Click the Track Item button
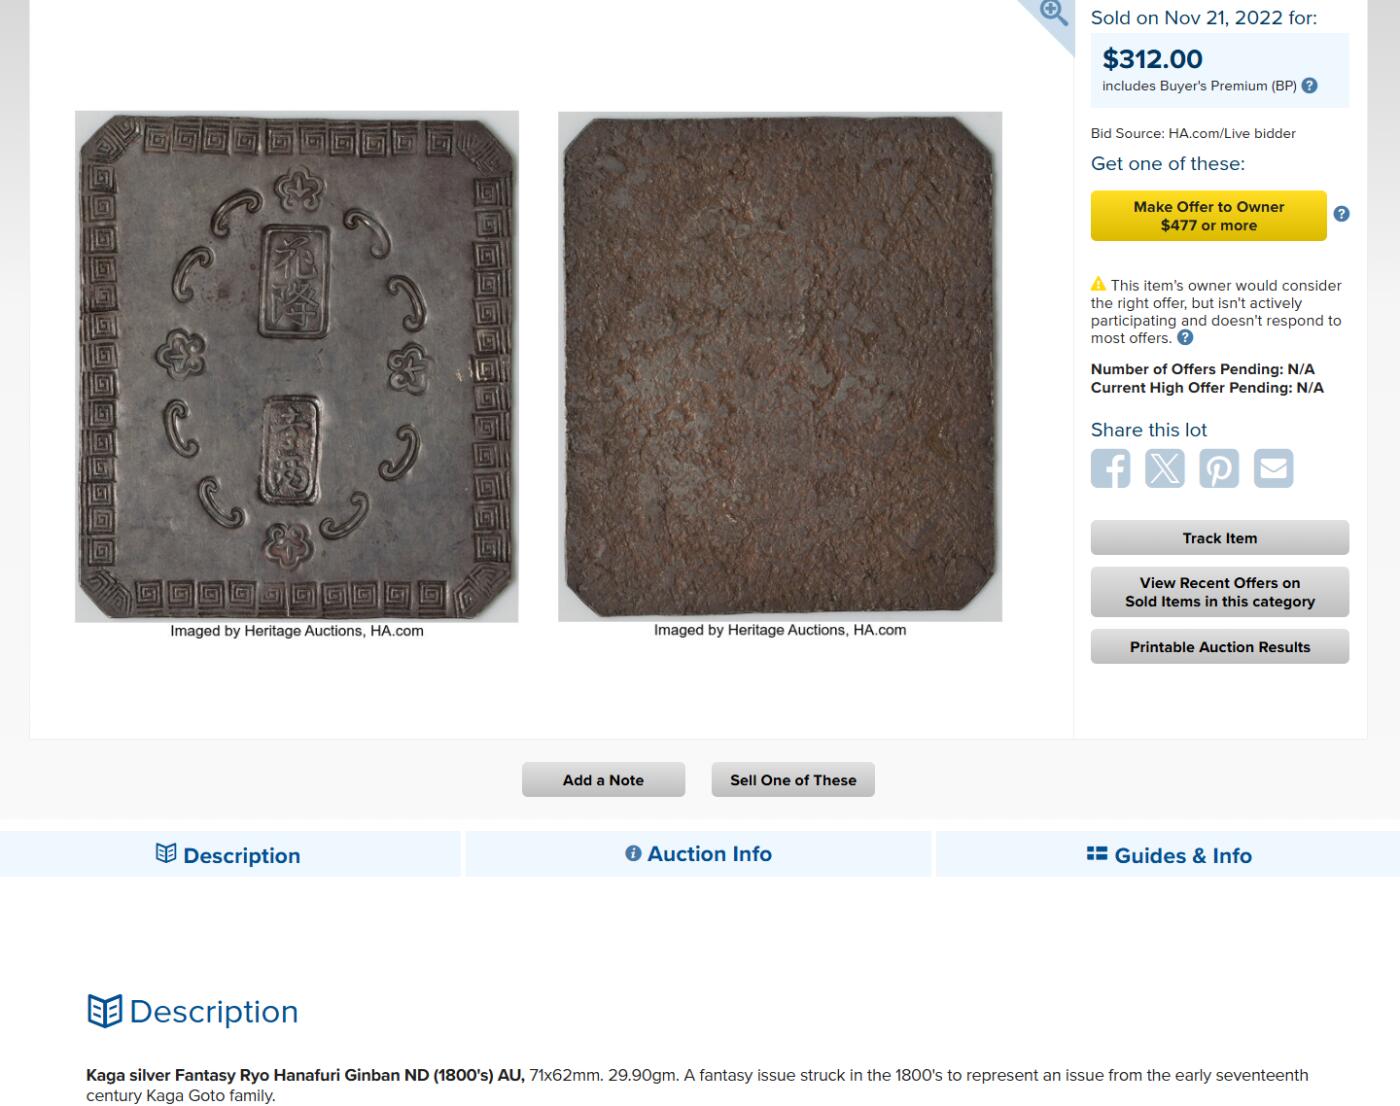 tap(1219, 538)
